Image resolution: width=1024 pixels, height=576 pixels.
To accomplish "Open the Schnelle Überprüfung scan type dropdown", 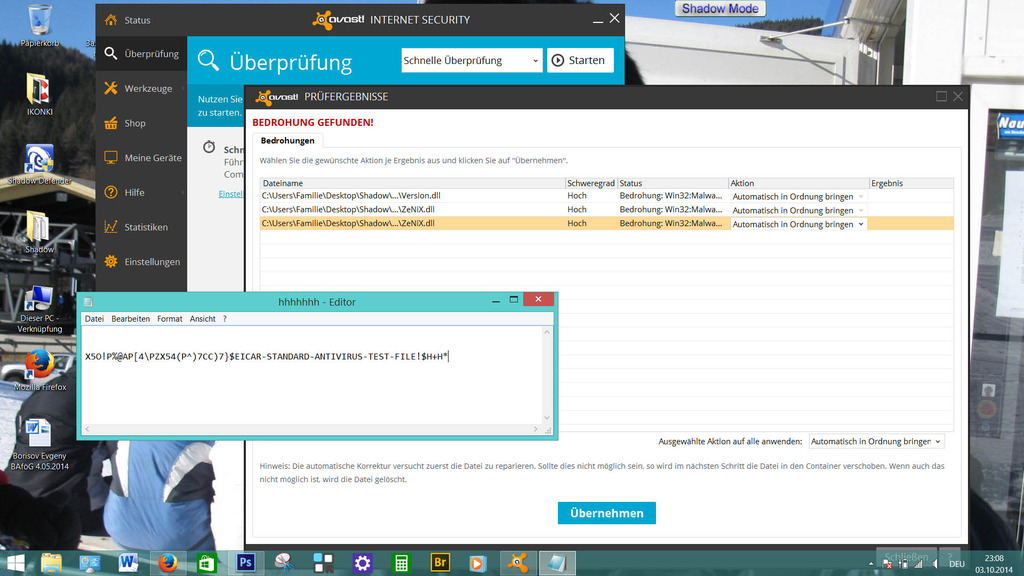I will pos(472,60).
